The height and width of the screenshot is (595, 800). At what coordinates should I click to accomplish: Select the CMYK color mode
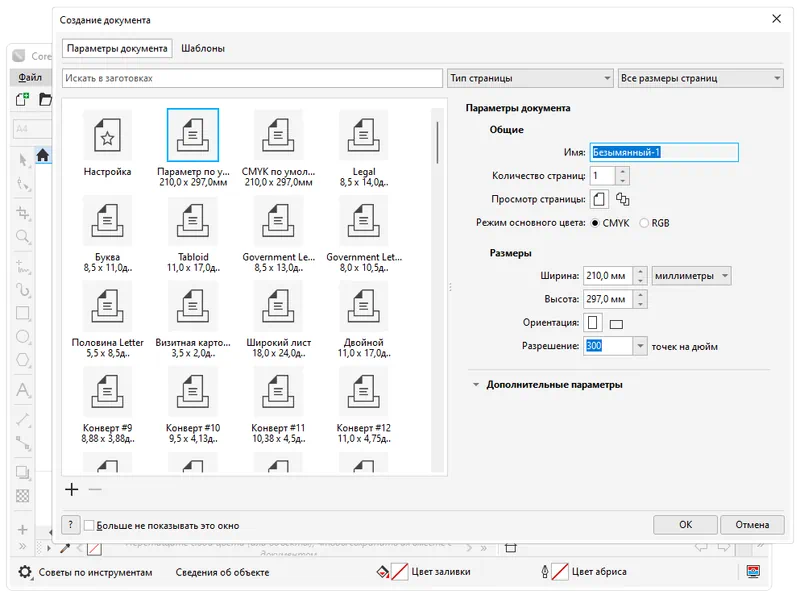[x=597, y=223]
